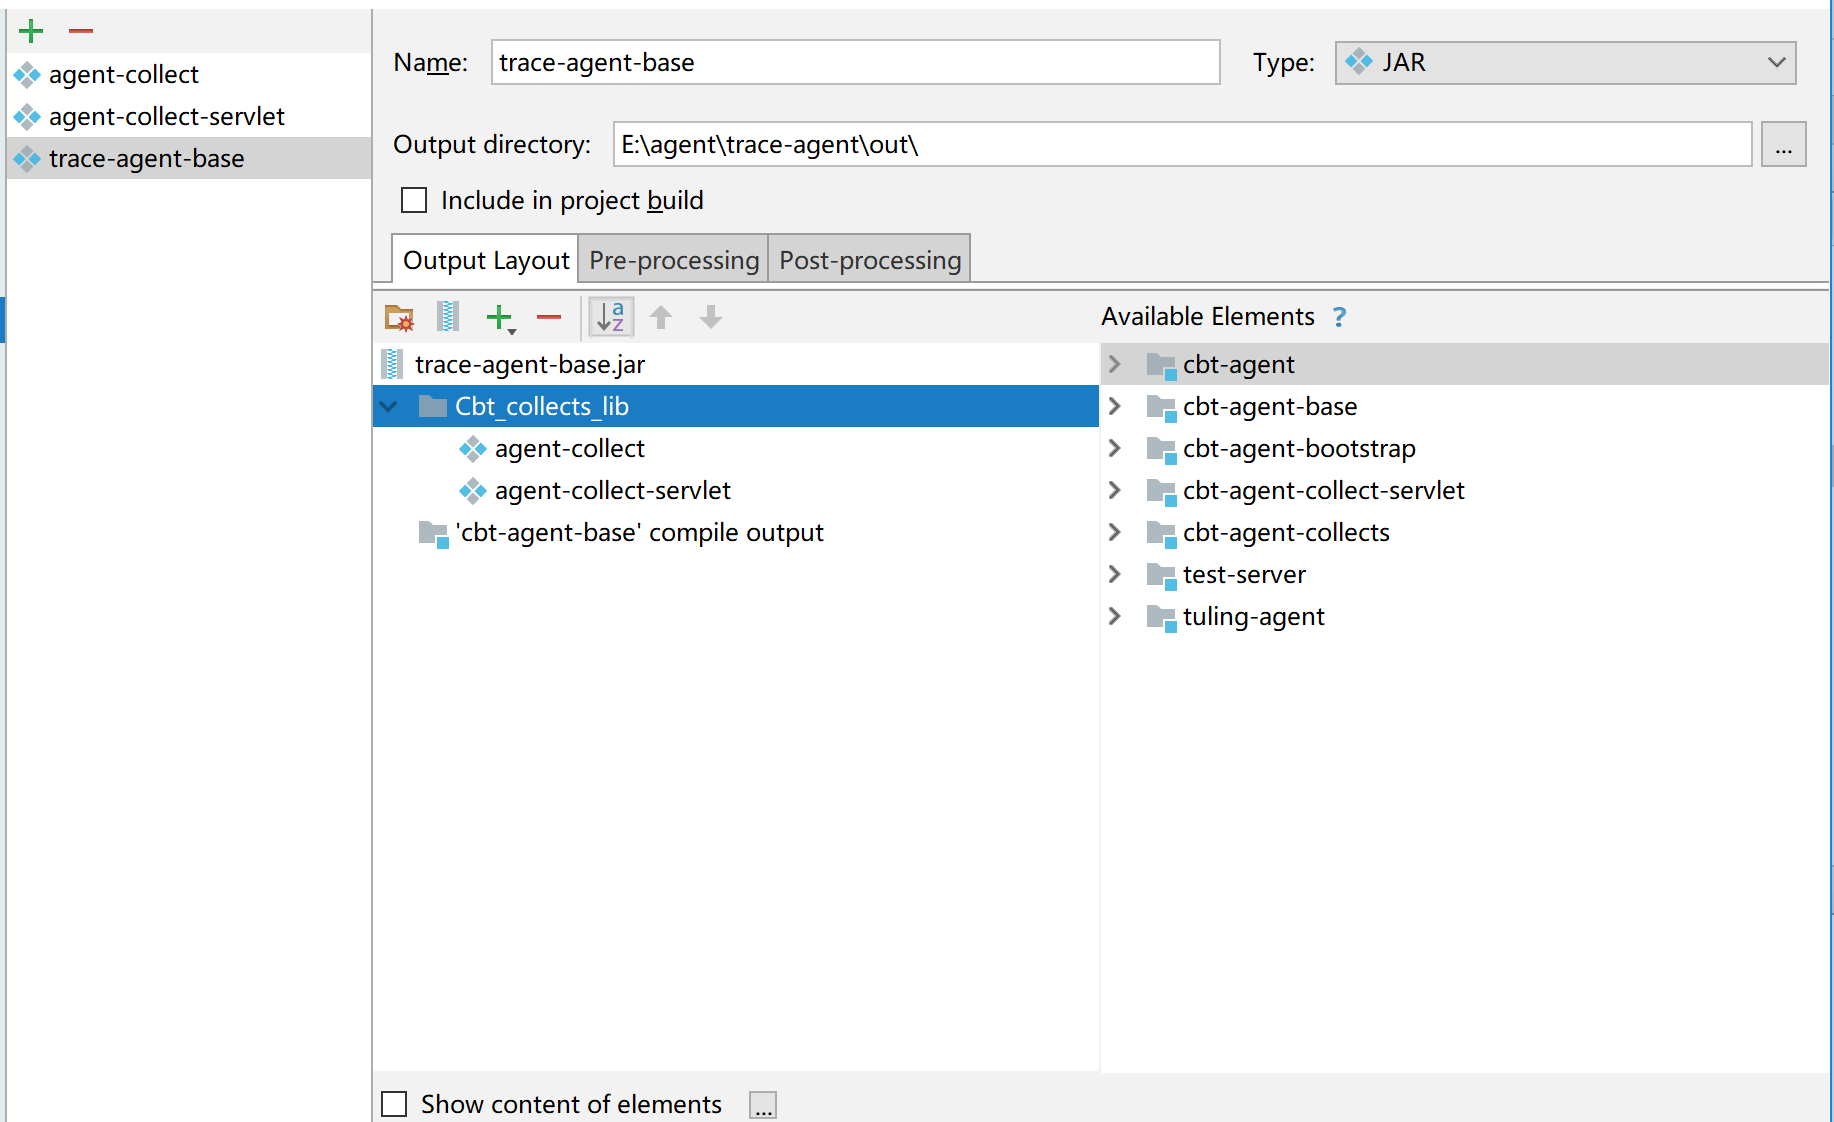Create a new directory in output layout
This screenshot has width=1834, height=1122.
[399, 317]
